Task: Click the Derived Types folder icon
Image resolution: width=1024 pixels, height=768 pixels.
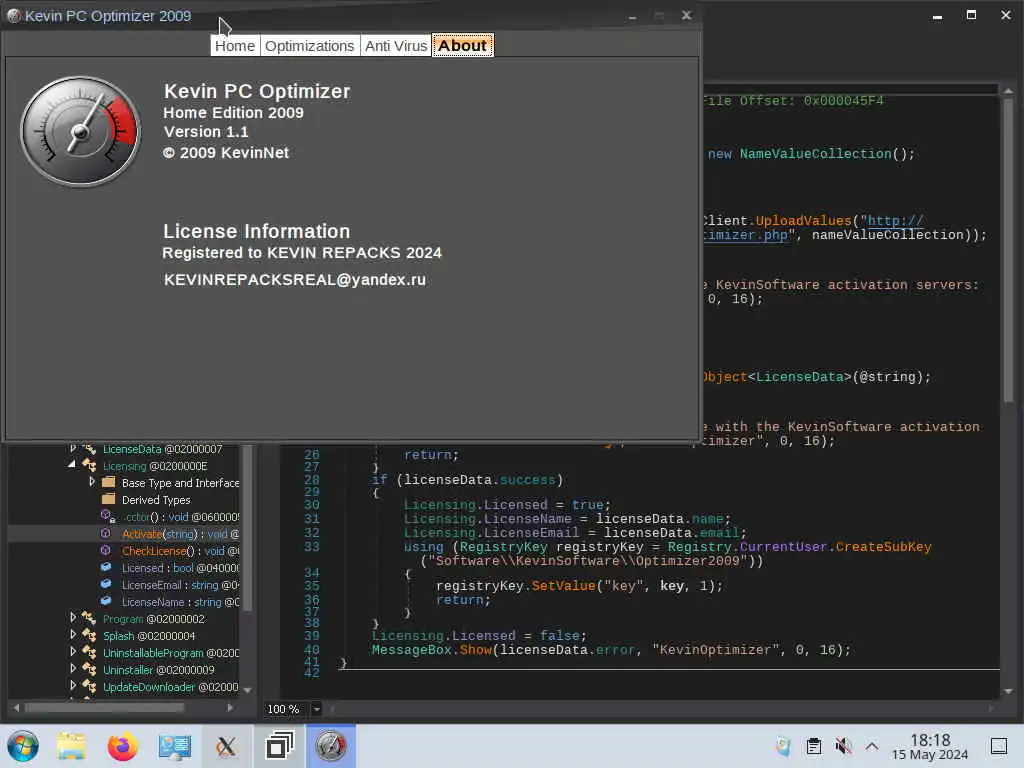Action: click(109, 499)
